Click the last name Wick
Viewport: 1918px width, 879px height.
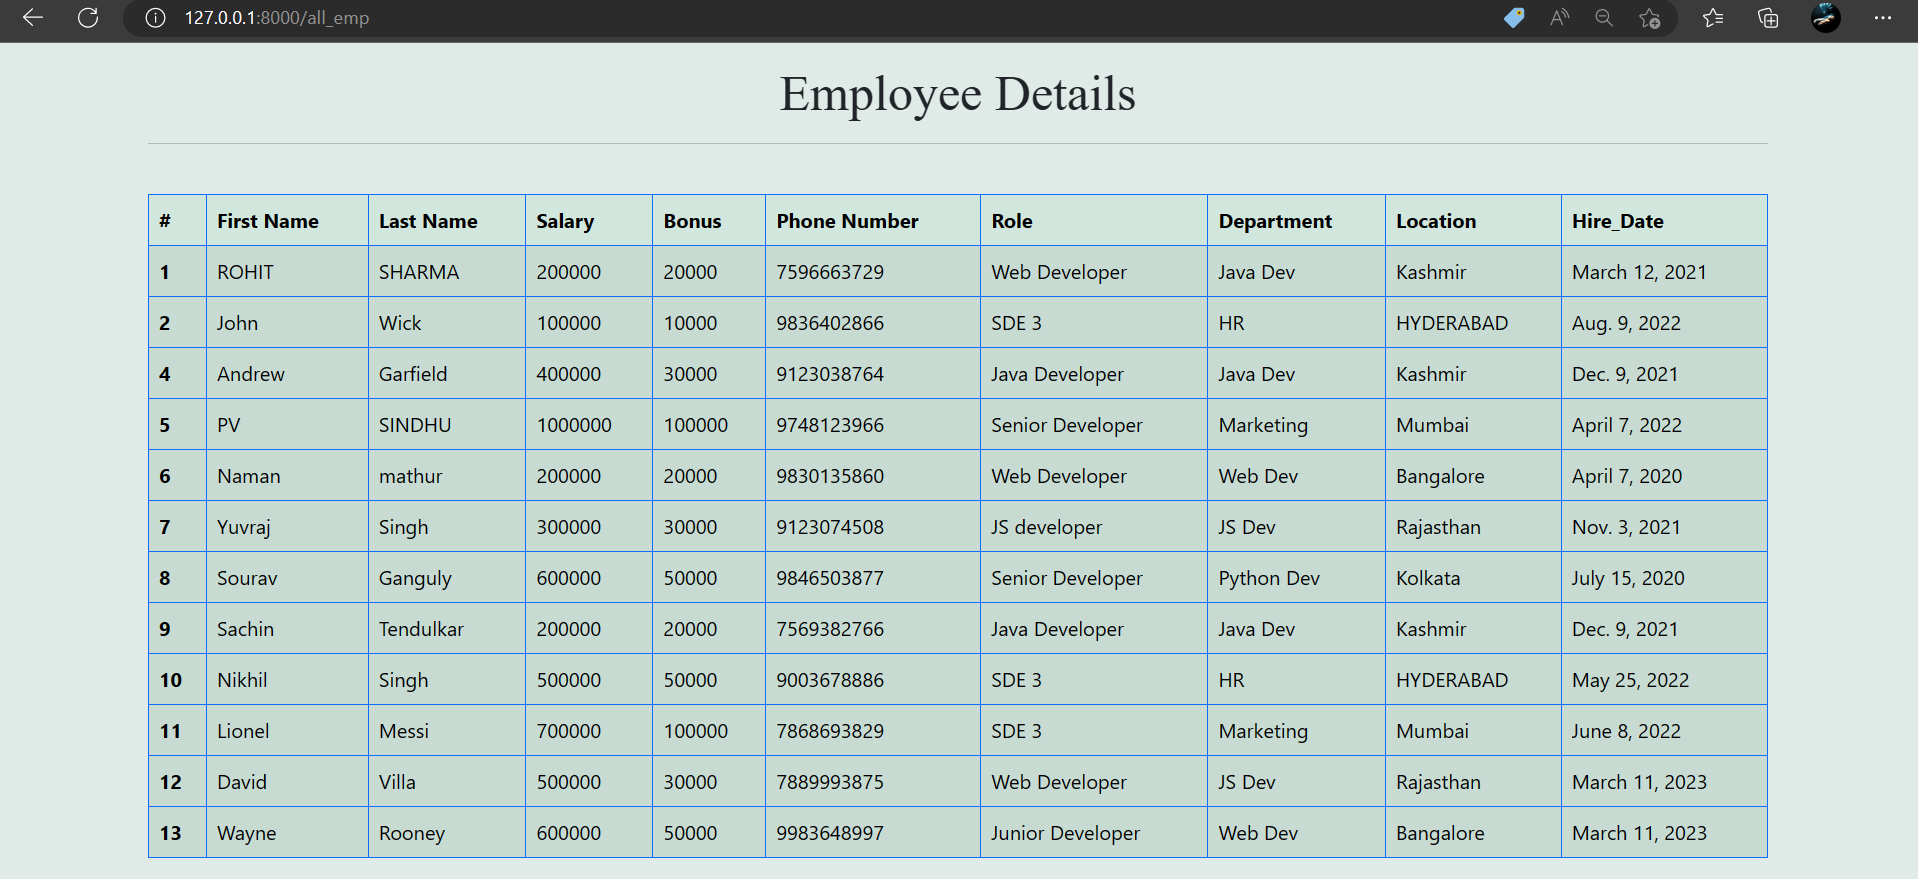(400, 323)
